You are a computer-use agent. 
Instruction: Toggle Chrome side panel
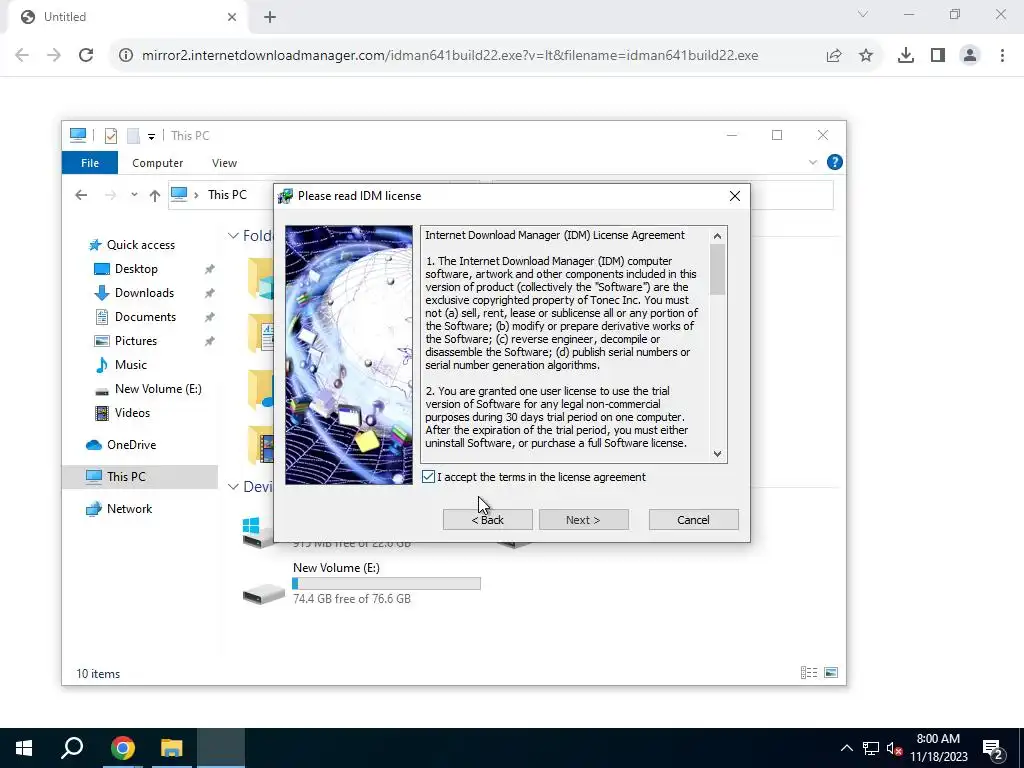(938, 56)
